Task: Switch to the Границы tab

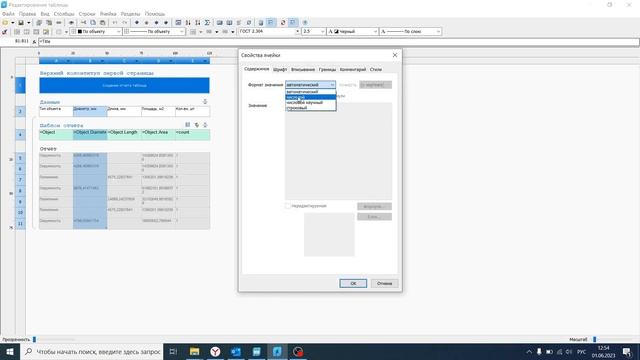Action: (327, 70)
